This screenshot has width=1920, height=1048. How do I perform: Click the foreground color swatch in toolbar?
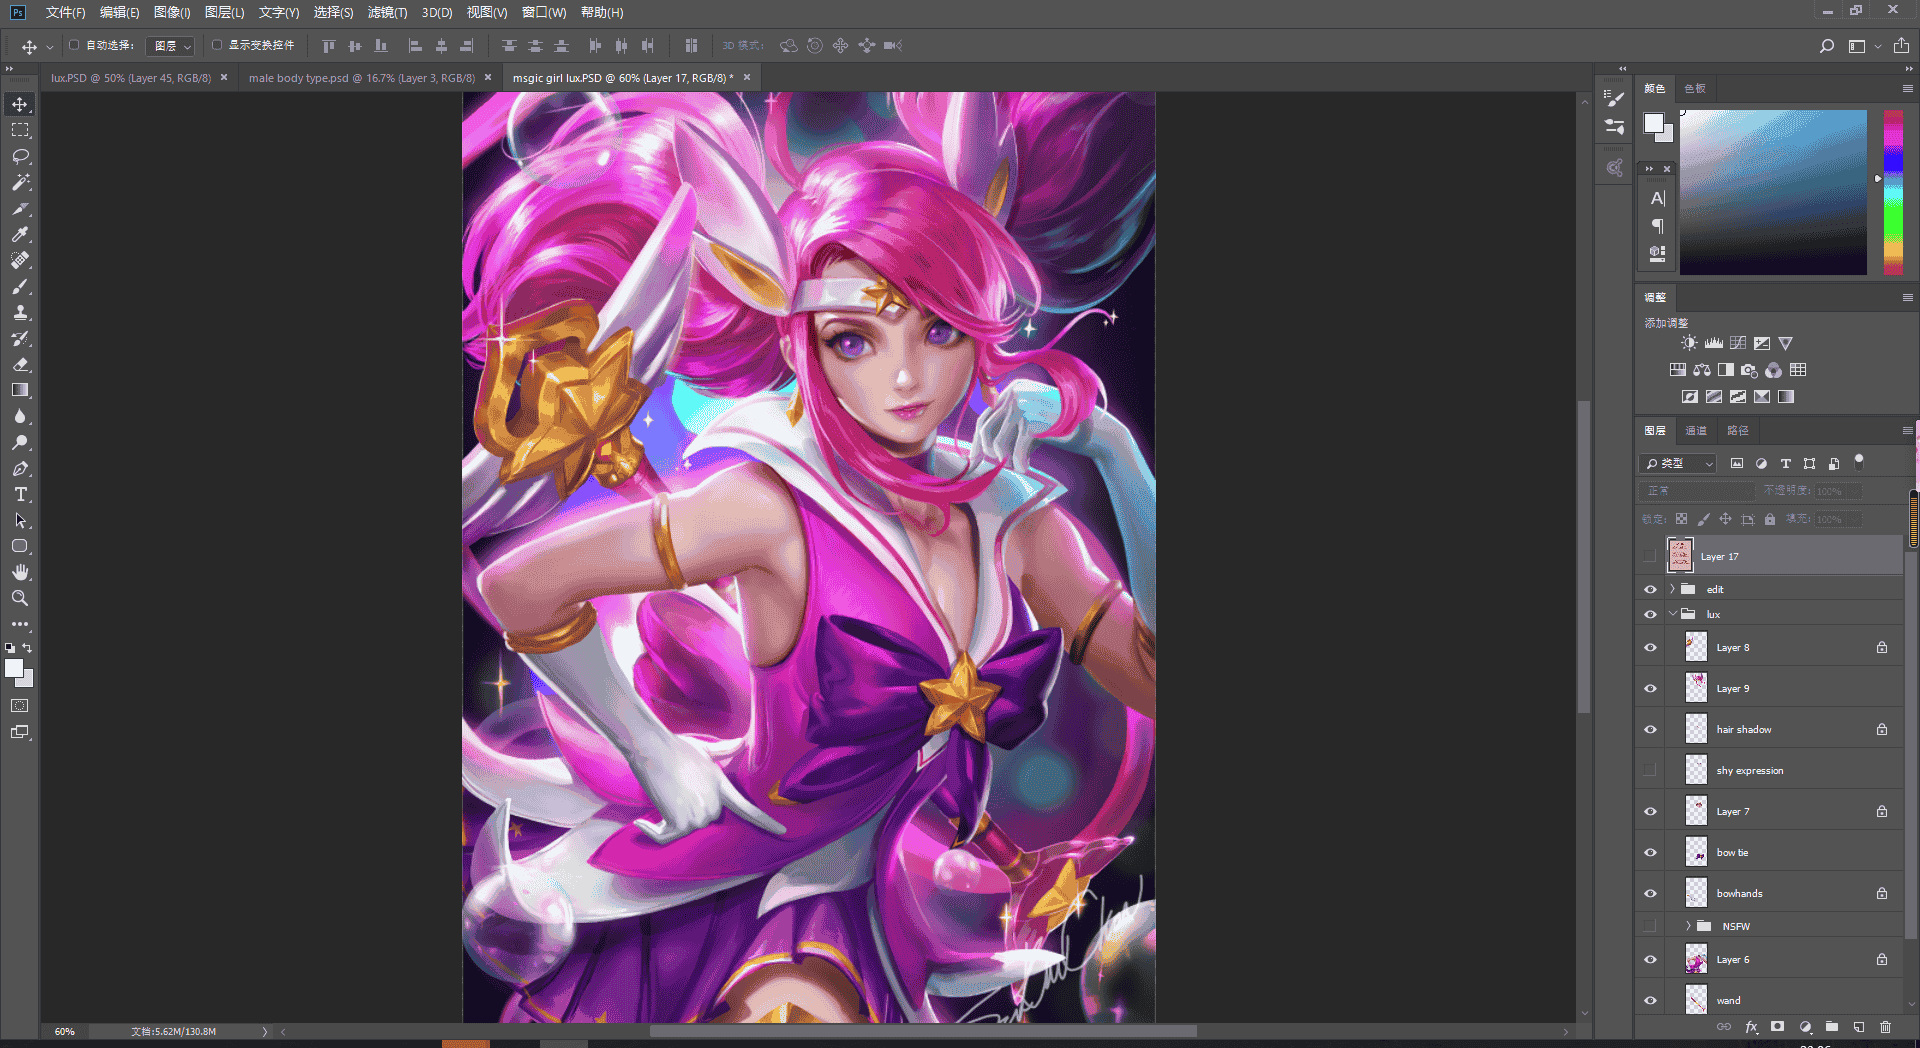pyautogui.click(x=13, y=669)
